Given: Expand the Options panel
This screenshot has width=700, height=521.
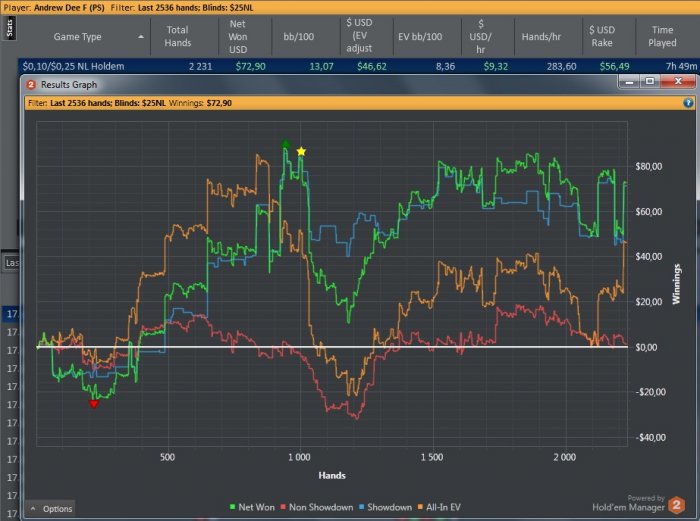Looking at the screenshot, I should click(50, 508).
